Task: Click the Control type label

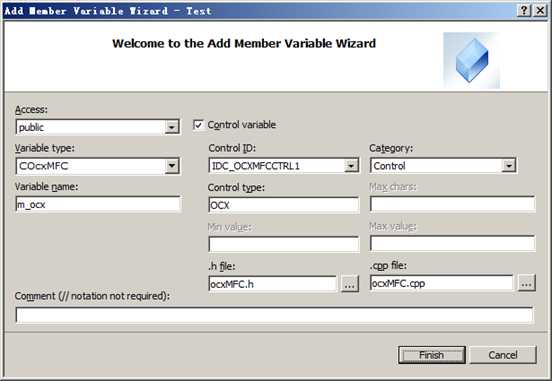Action: 236,188
